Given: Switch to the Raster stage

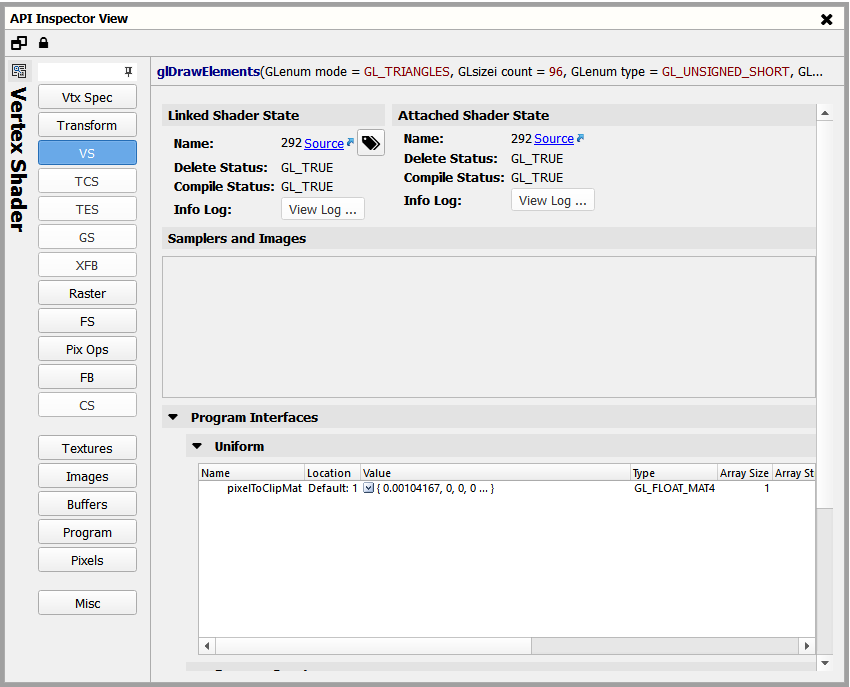Looking at the screenshot, I should (87, 293).
